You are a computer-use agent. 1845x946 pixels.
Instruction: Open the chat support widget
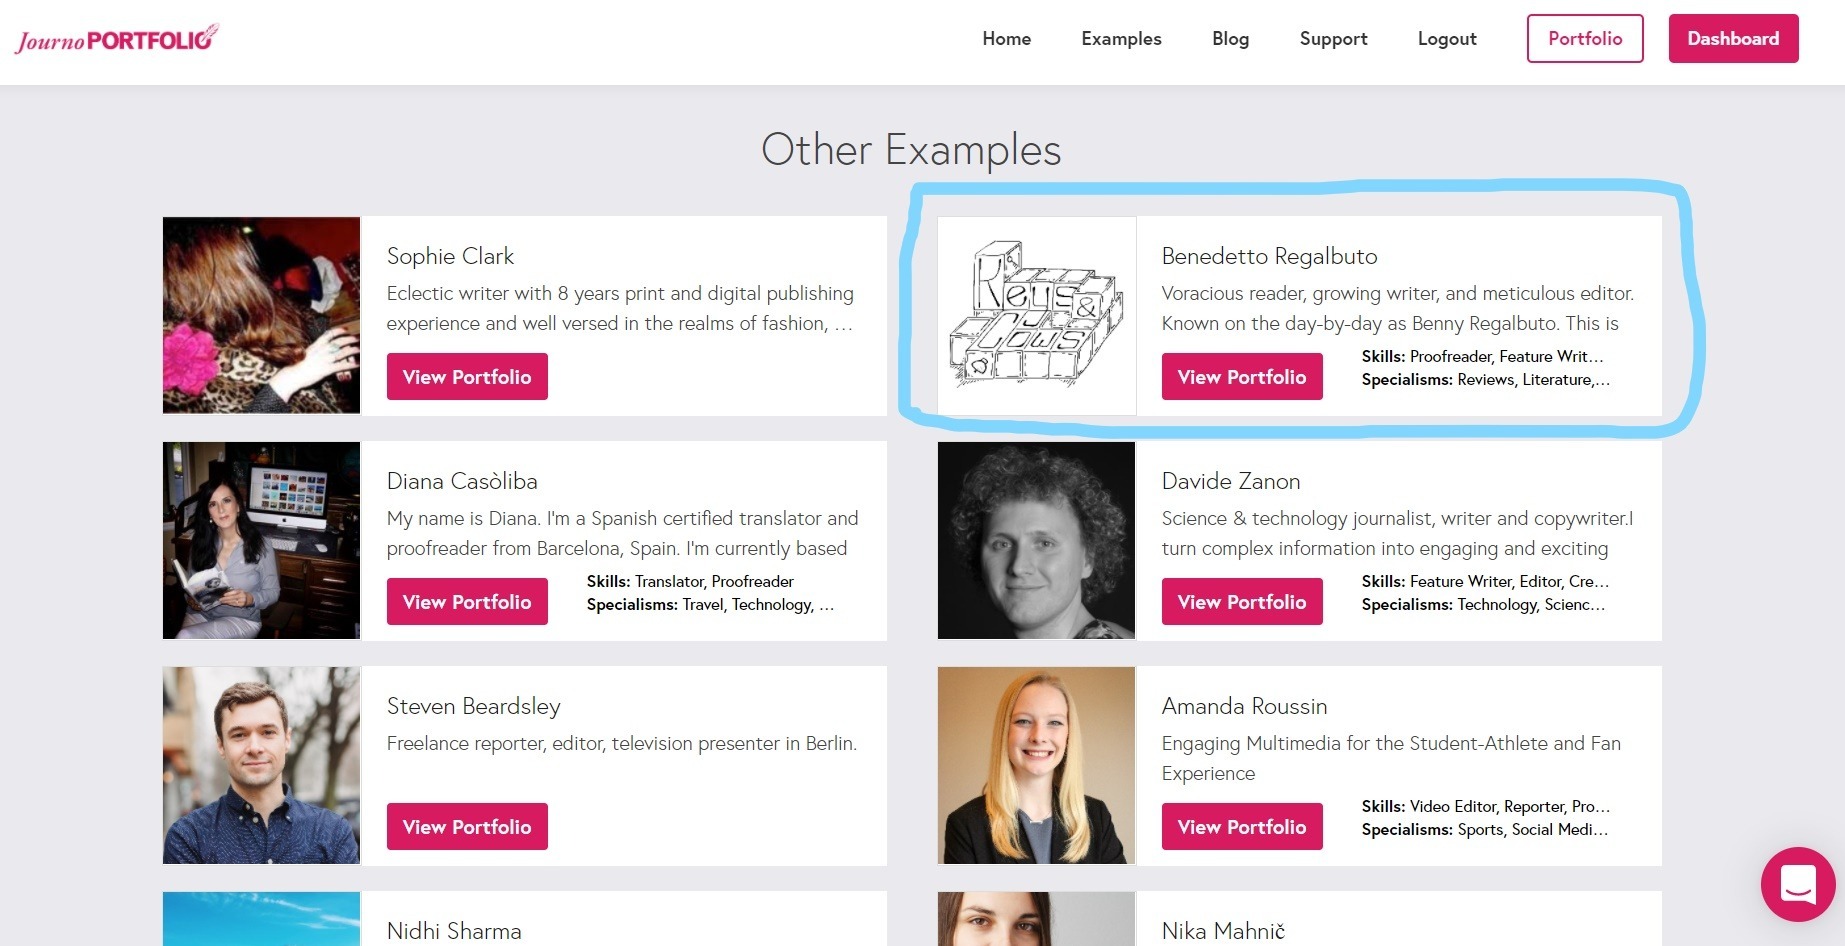(x=1797, y=884)
